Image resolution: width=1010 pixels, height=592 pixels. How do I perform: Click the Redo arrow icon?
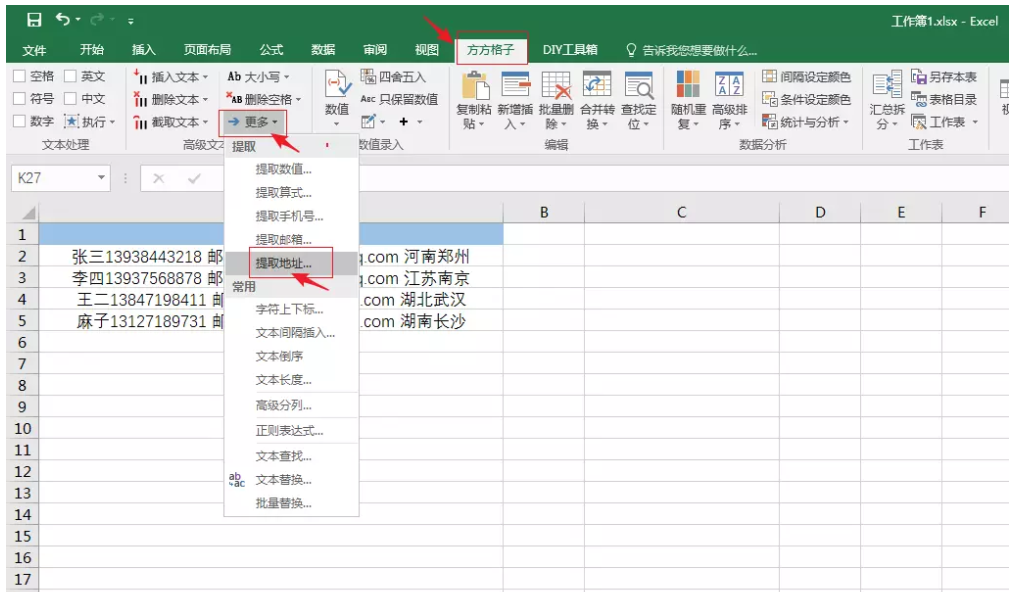(x=97, y=20)
